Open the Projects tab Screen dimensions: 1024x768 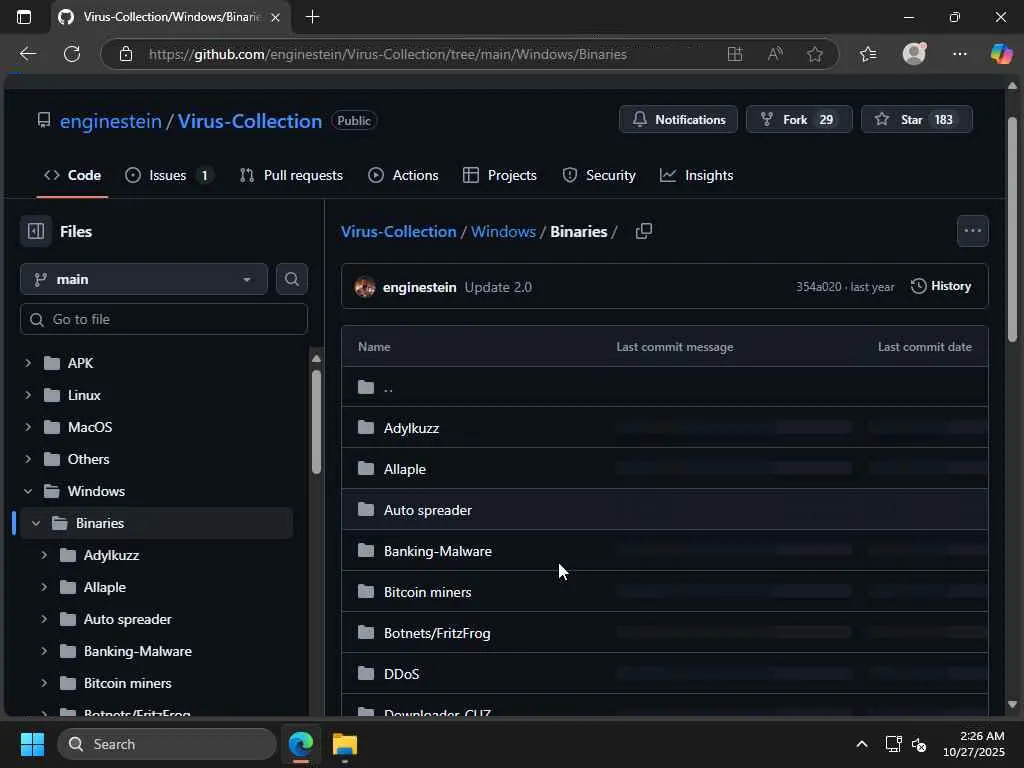click(500, 175)
